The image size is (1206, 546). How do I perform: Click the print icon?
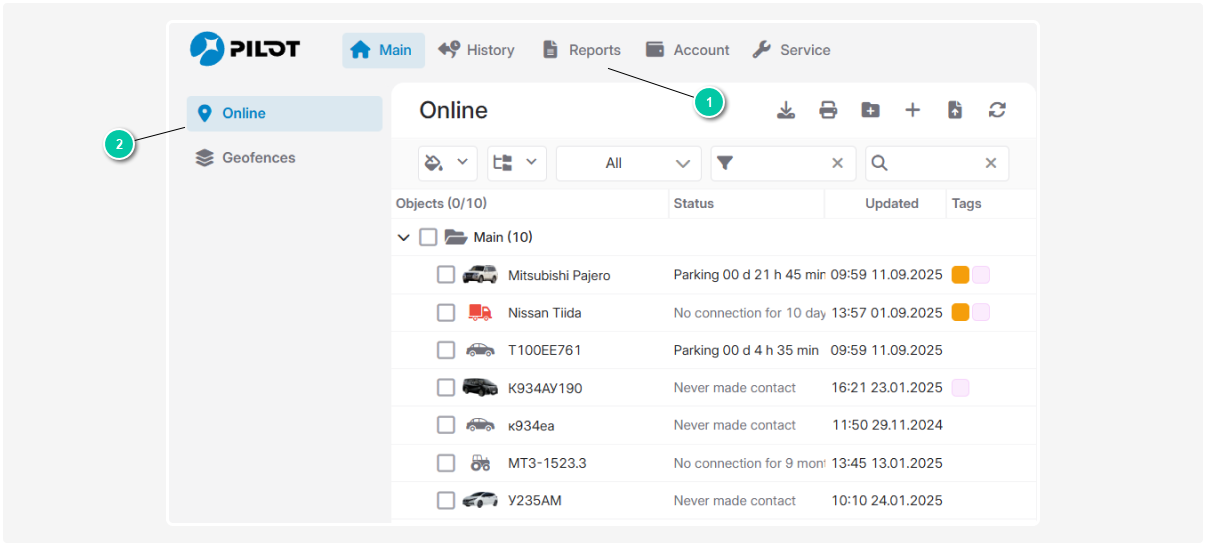pyautogui.click(x=828, y=110)
